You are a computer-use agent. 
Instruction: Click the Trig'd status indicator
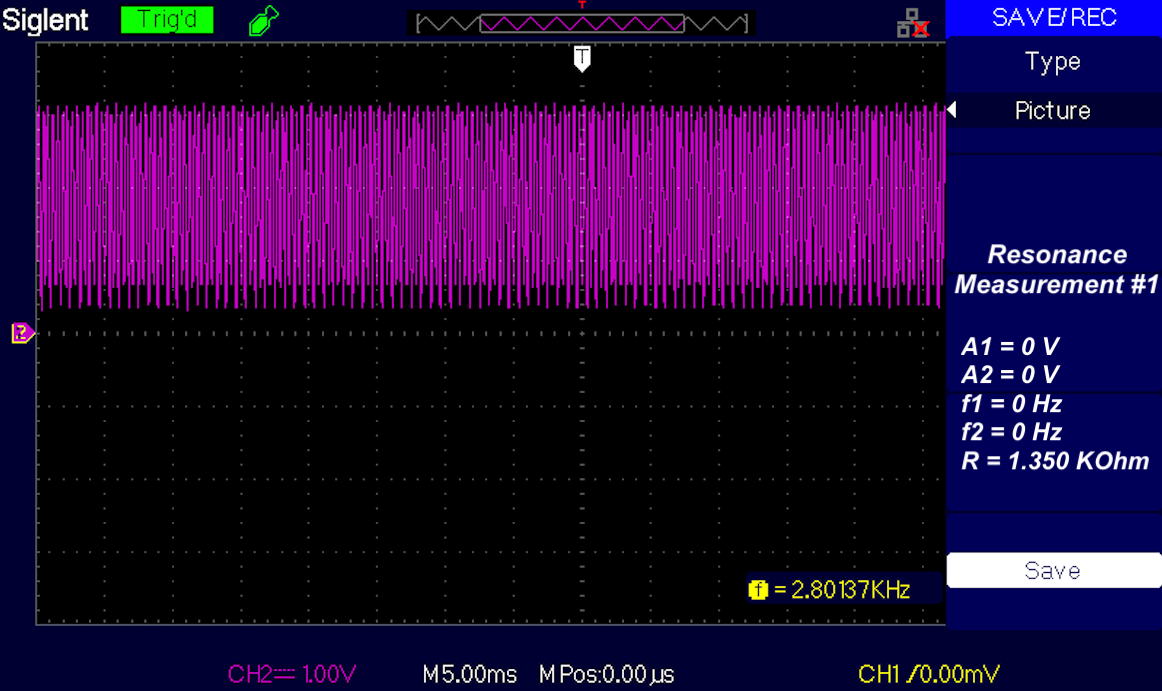pyautogui.click(x=166, y=19)
